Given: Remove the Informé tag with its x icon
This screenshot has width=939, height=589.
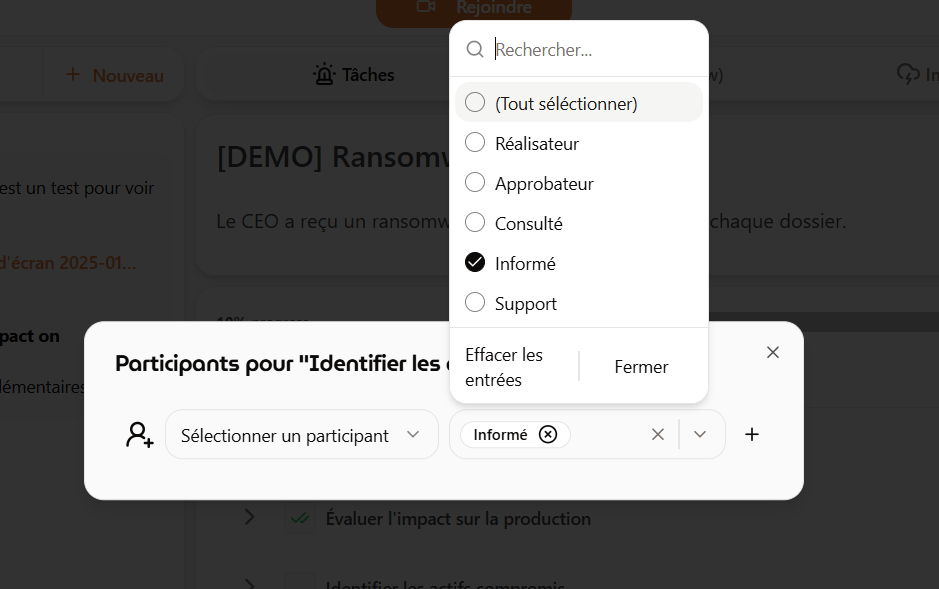Looking at the screenshot, I should (548, 434).
